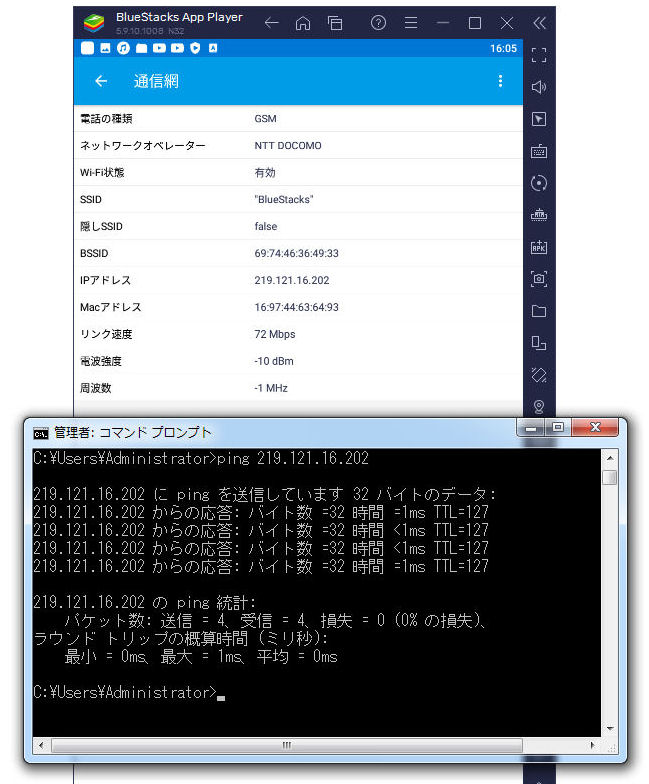Viewport: 649px width, 784px height.
Task: Collapse the BlueStacks sidebar with double chevron
Action: click(x=539, y=23)
